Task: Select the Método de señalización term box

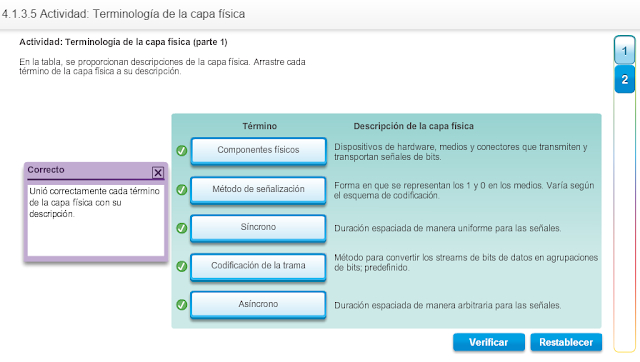Action: [258, 190]
